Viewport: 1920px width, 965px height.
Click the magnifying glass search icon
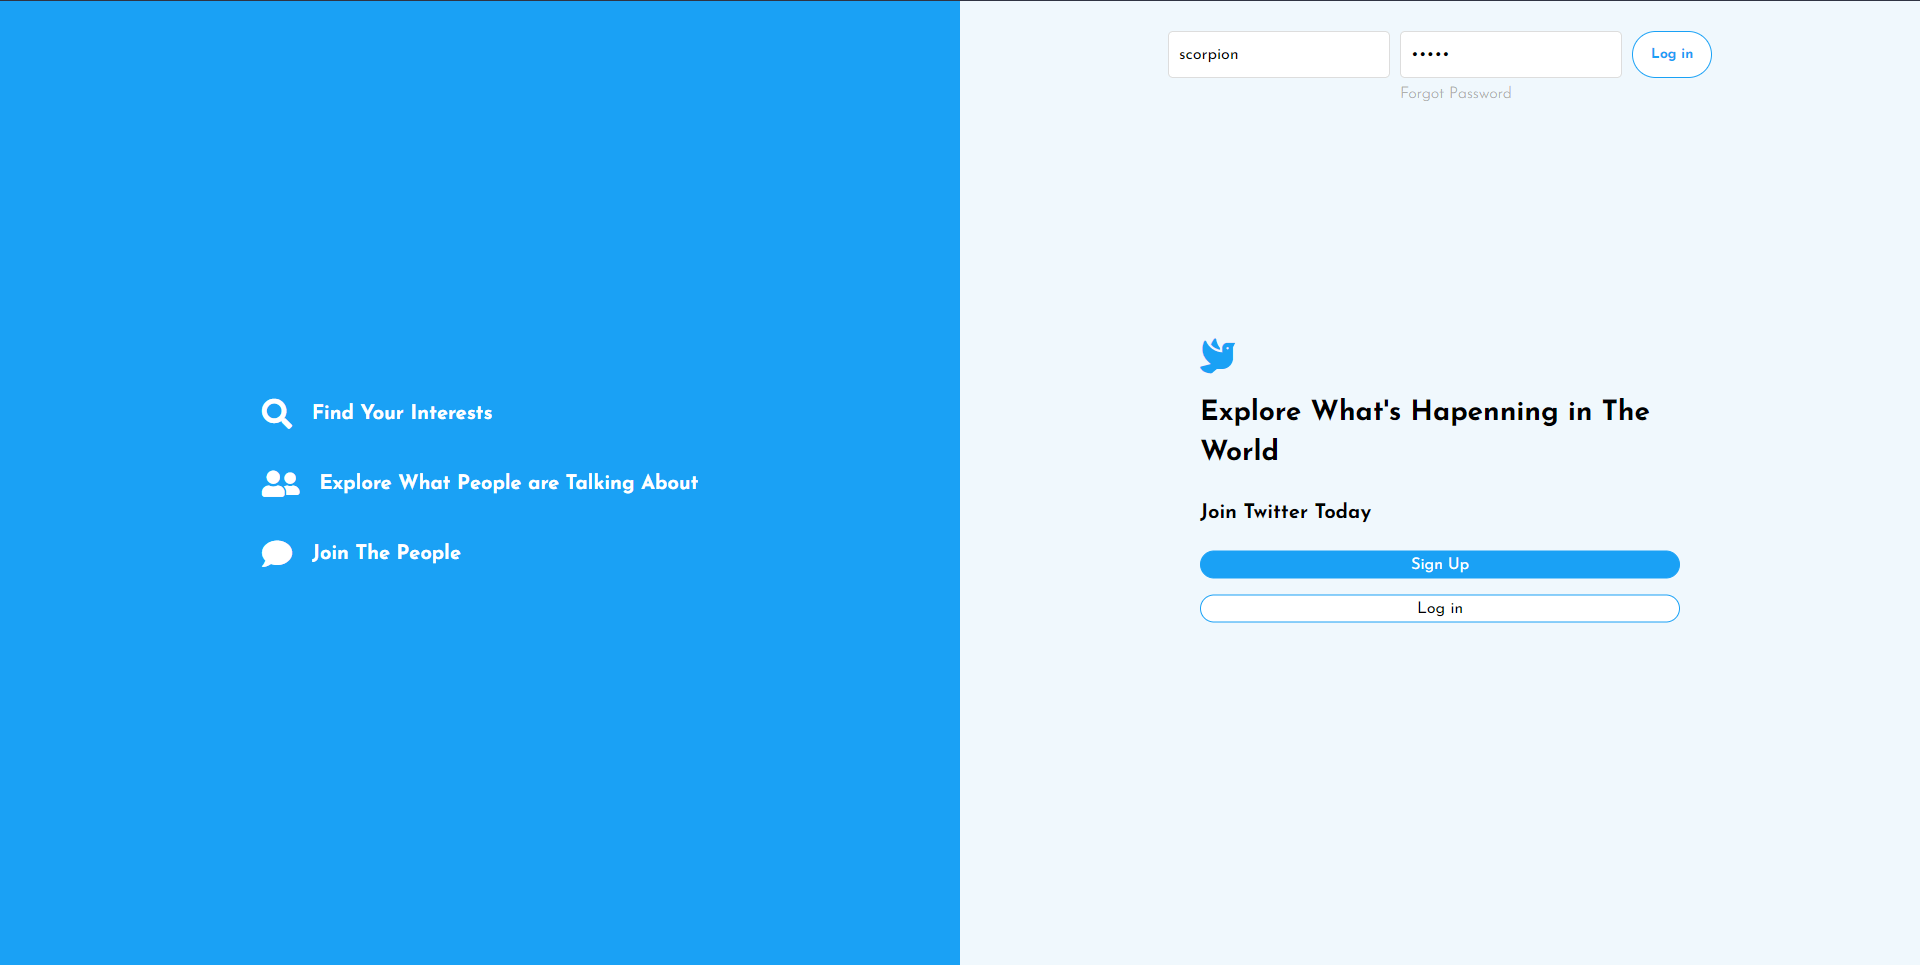coord(276,413)
